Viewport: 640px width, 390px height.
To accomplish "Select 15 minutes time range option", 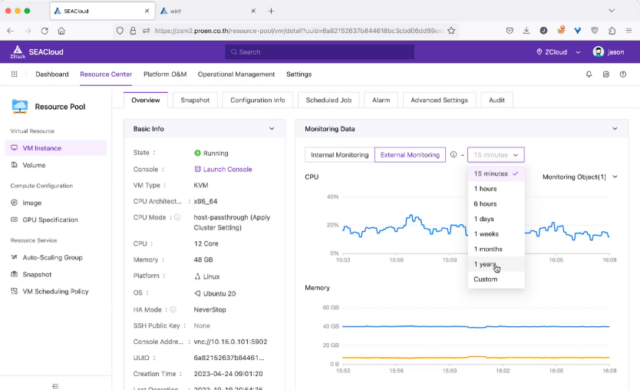I will point(496,174).
